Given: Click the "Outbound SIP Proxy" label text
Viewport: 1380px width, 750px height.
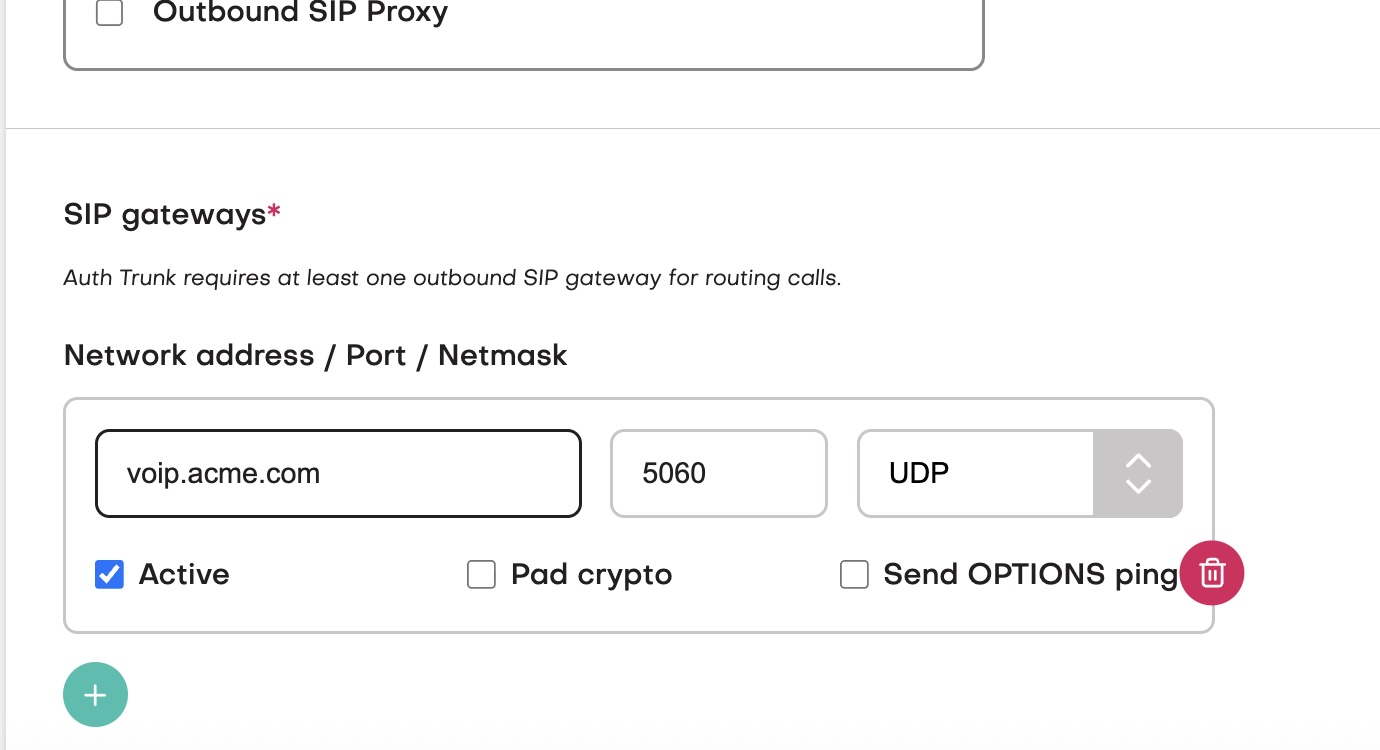Looking at the screenshot, I should coord(300,13).
